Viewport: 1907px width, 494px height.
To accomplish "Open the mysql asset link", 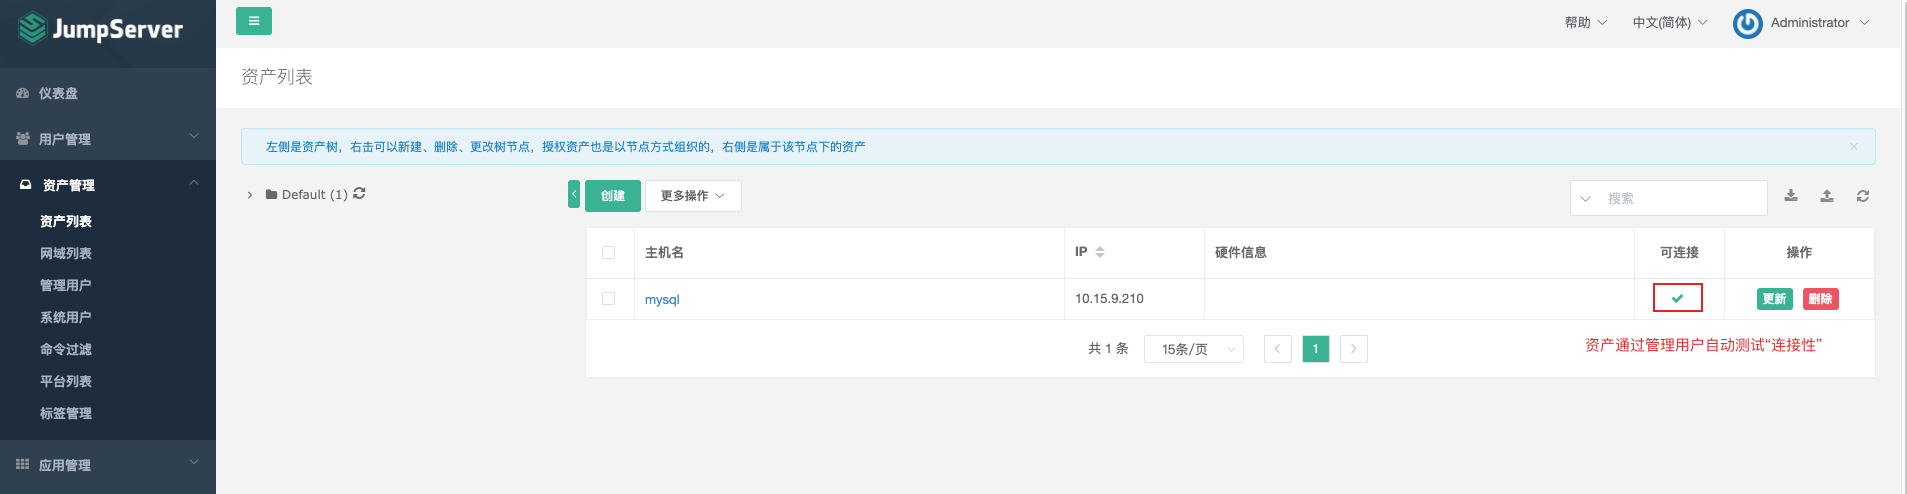I will coord(662,300).
